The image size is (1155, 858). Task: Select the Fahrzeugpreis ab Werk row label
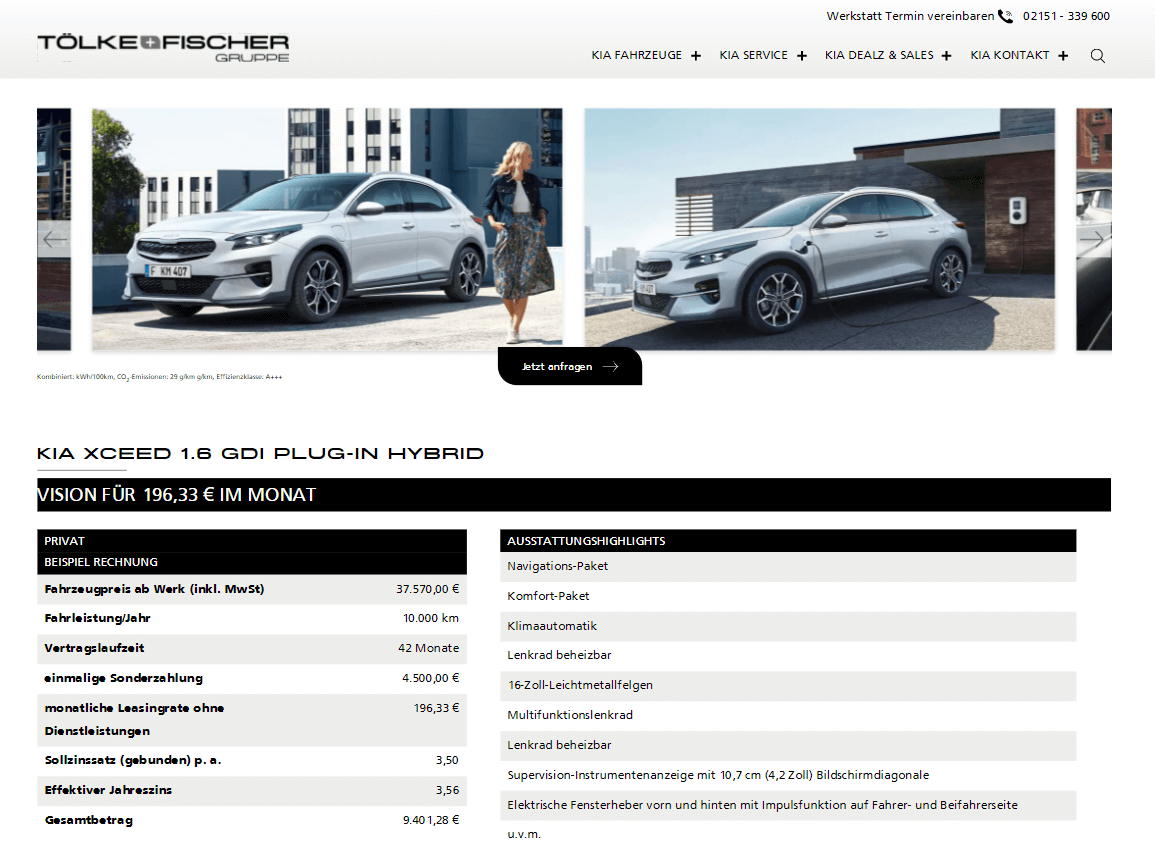point(154,589)
